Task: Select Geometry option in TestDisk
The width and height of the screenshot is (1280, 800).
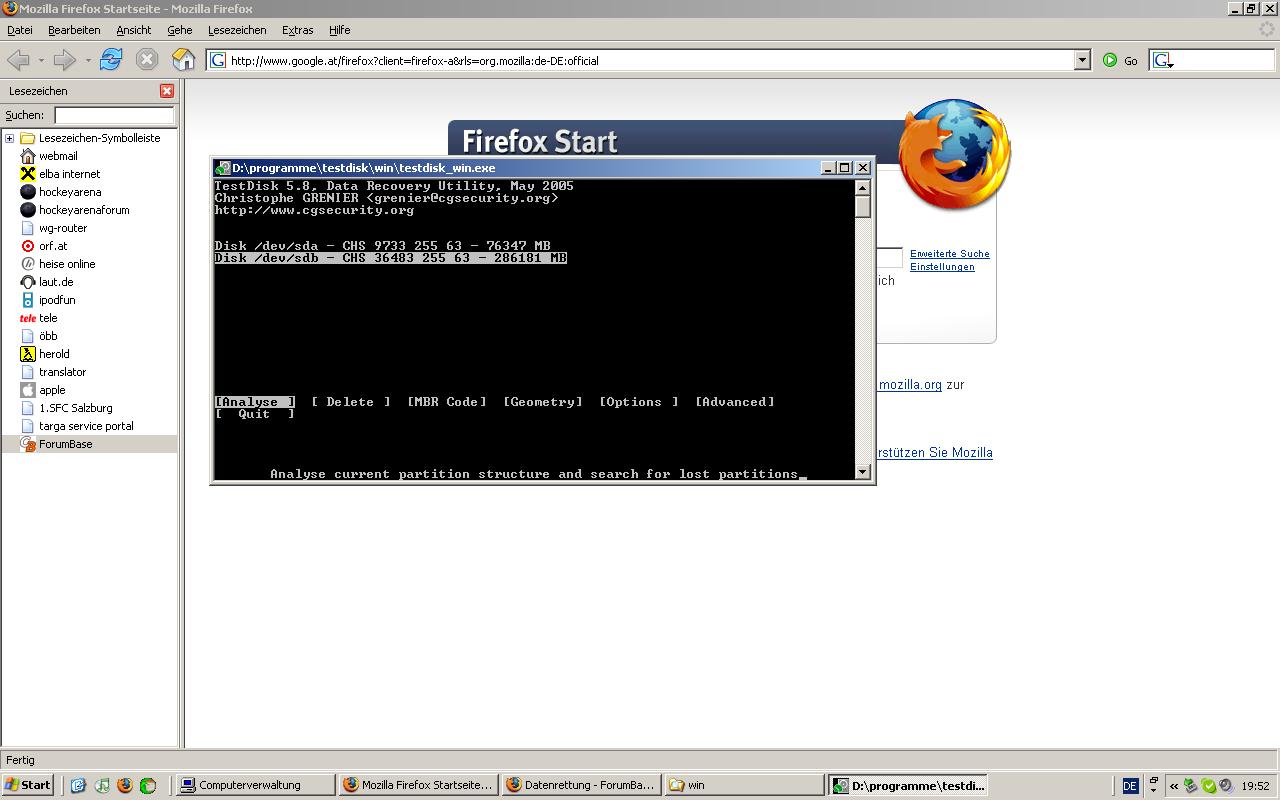Action: point(543,402)
